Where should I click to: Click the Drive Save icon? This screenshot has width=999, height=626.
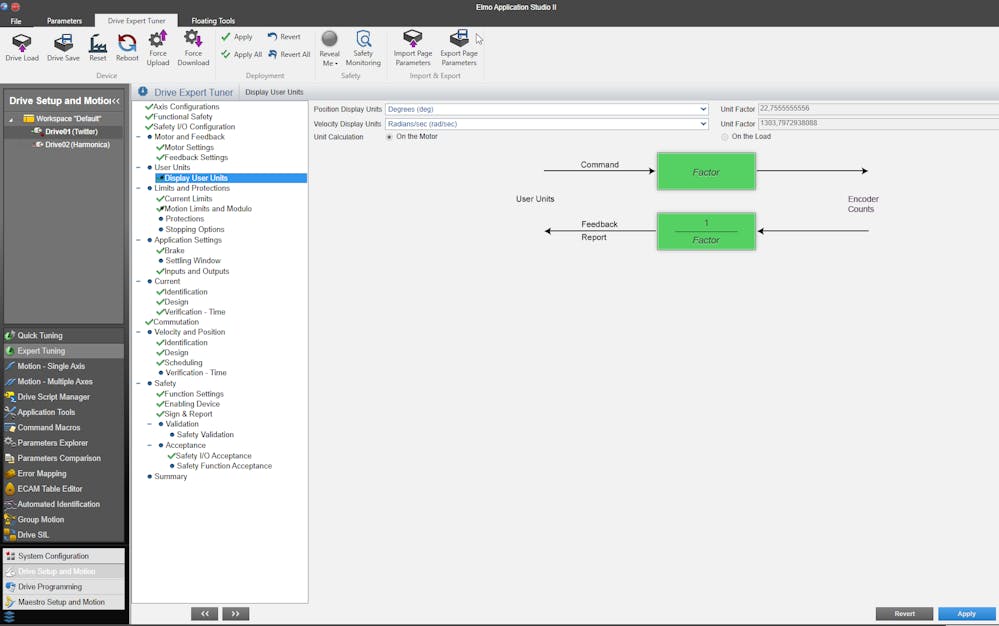coord(63,43)
